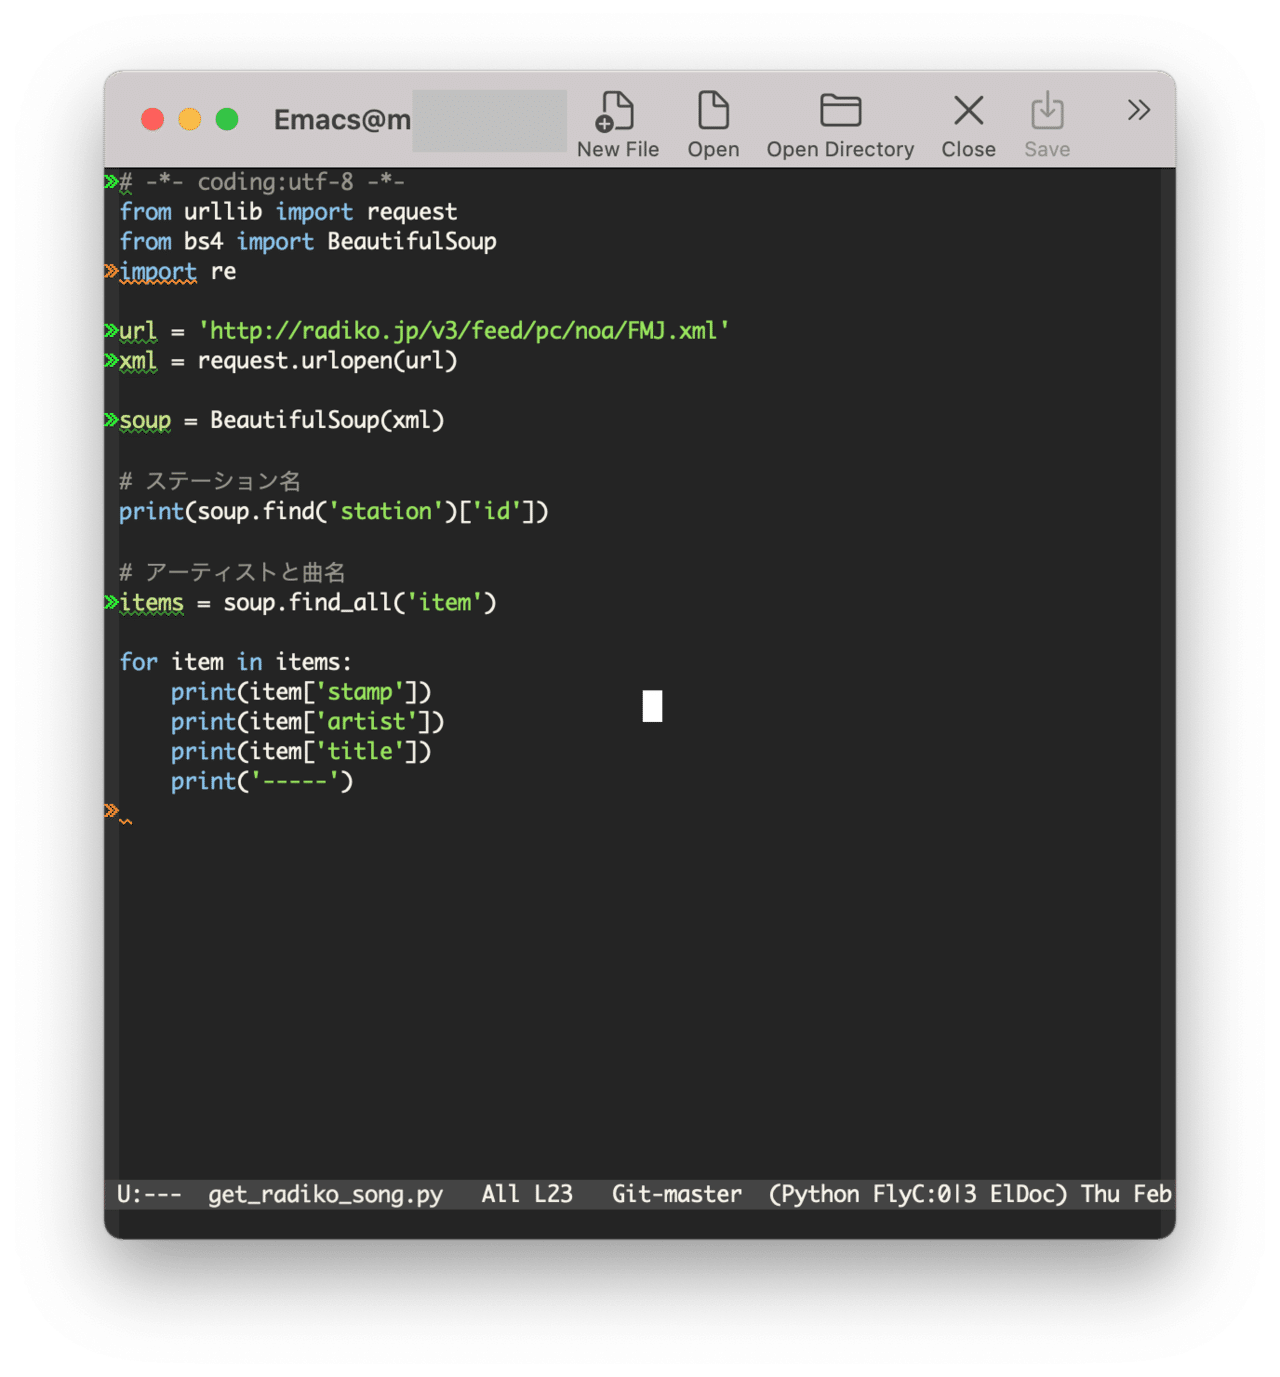This screenshot has height=1377, width=1280.
Task: Click the Open file icon in the toolbar
Action: point(712,112)
